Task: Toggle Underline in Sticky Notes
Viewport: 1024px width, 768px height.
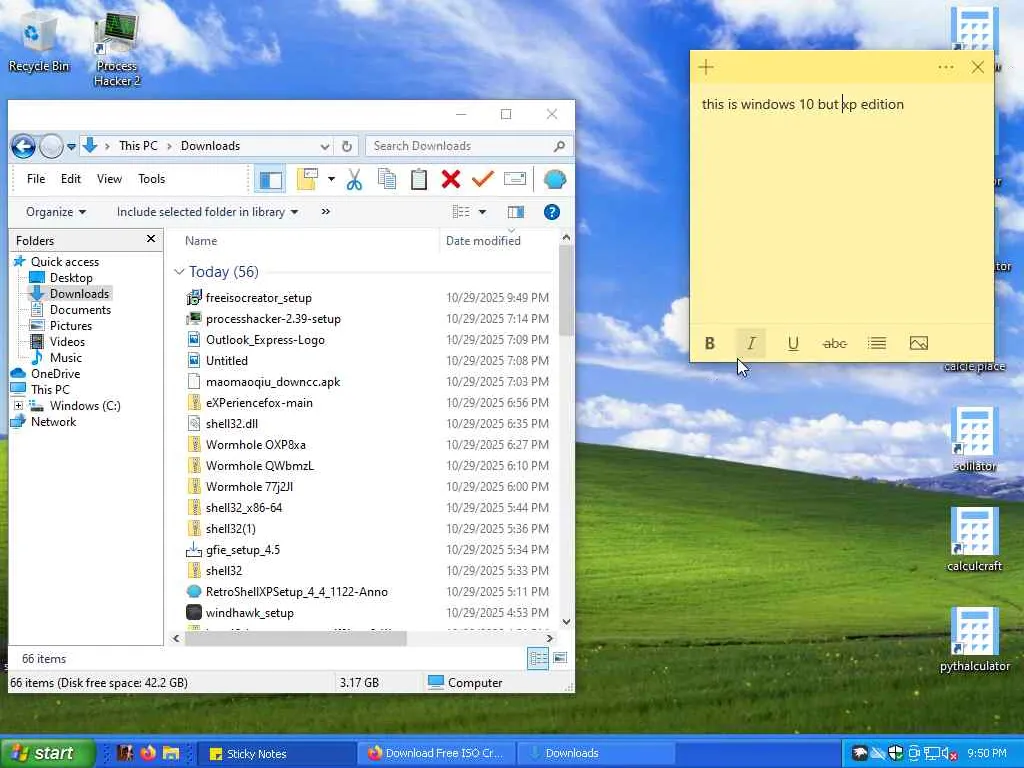Action: click(x=793, y=344)
